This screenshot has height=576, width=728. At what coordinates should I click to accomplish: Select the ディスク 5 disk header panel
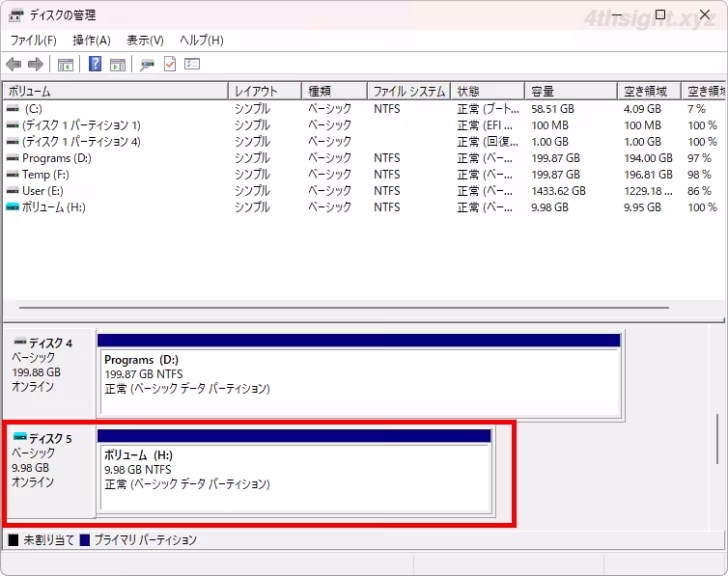coord(50,470)
